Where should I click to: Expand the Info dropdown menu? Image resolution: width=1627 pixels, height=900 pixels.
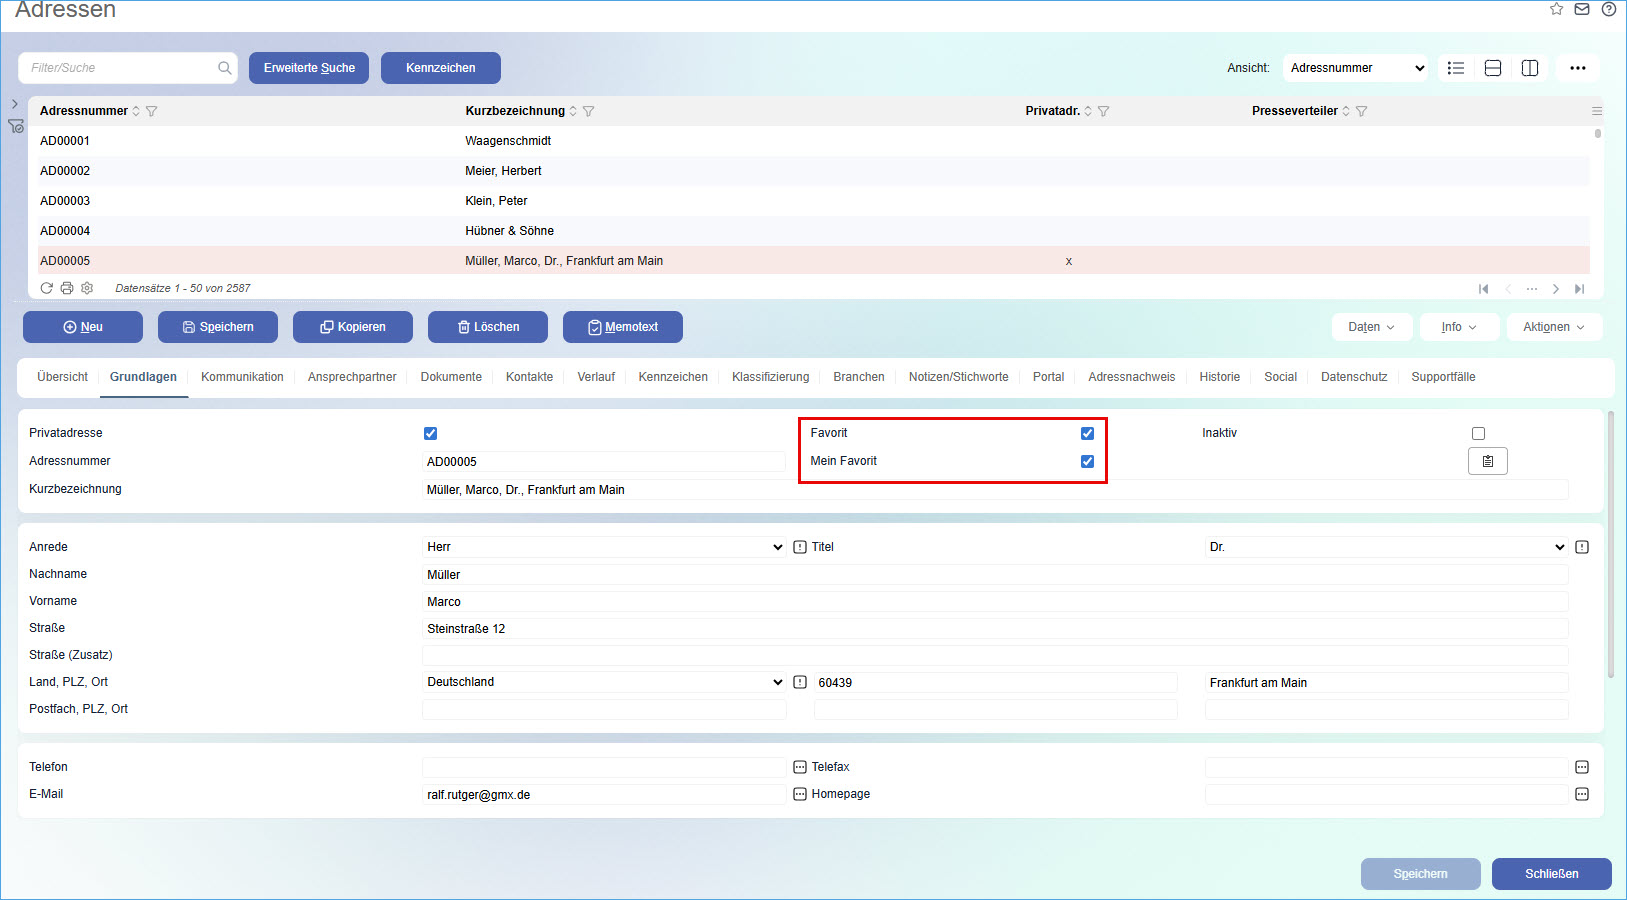click(x=1460, y=327)
